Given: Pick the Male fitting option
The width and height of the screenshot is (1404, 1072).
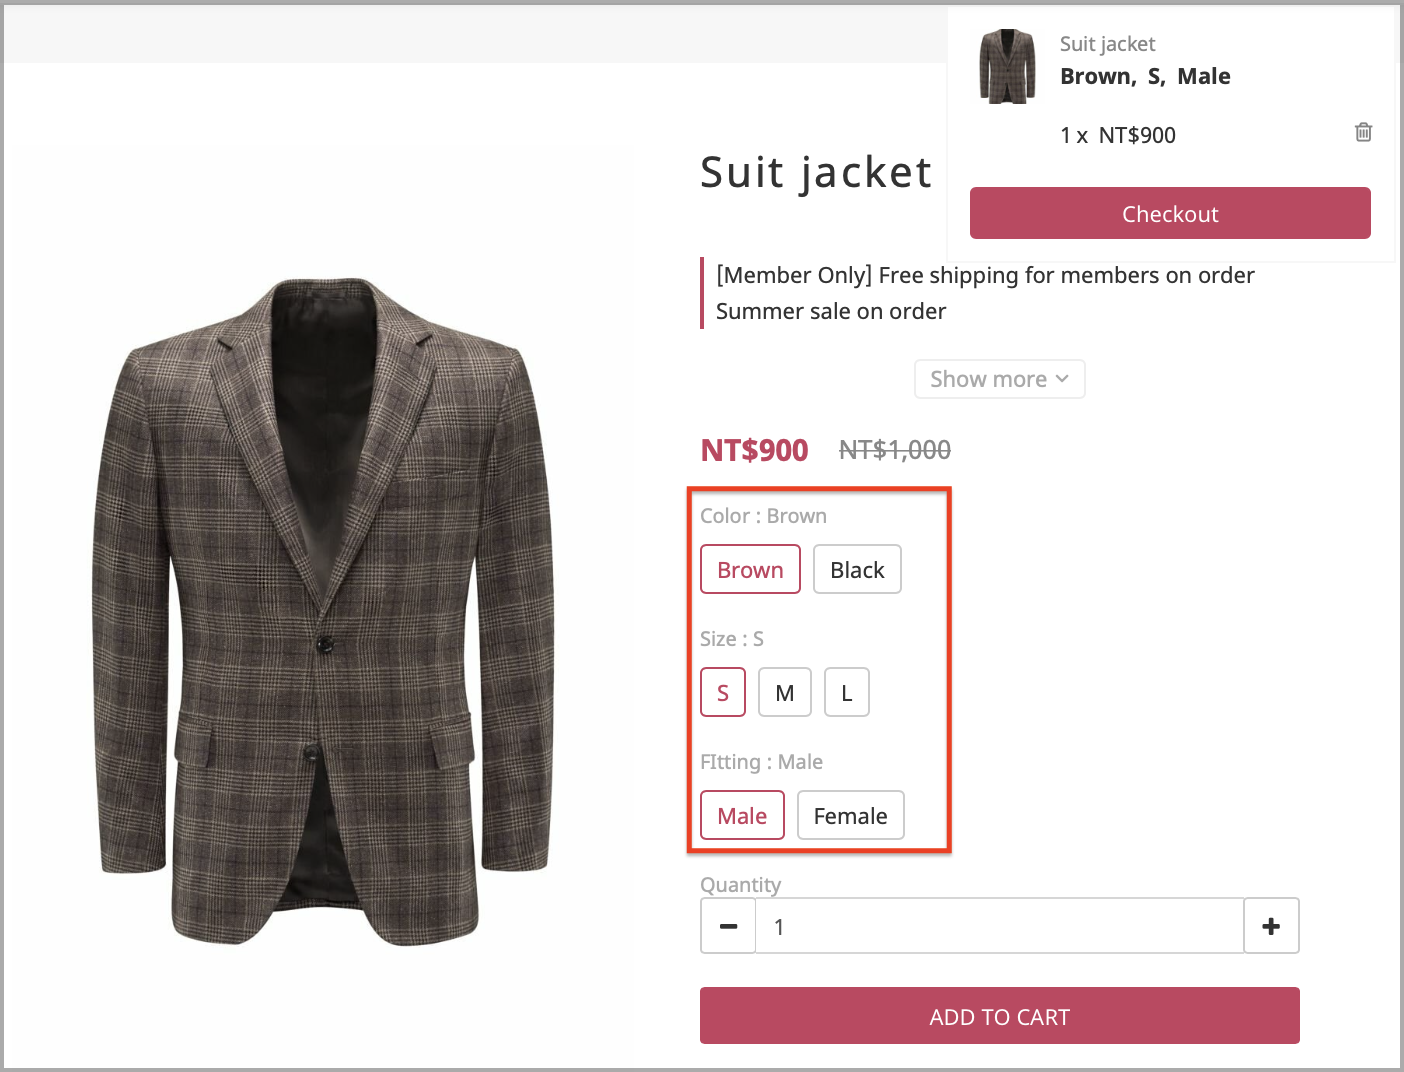Looking at the screenshot, I should (x=742, y=815).
